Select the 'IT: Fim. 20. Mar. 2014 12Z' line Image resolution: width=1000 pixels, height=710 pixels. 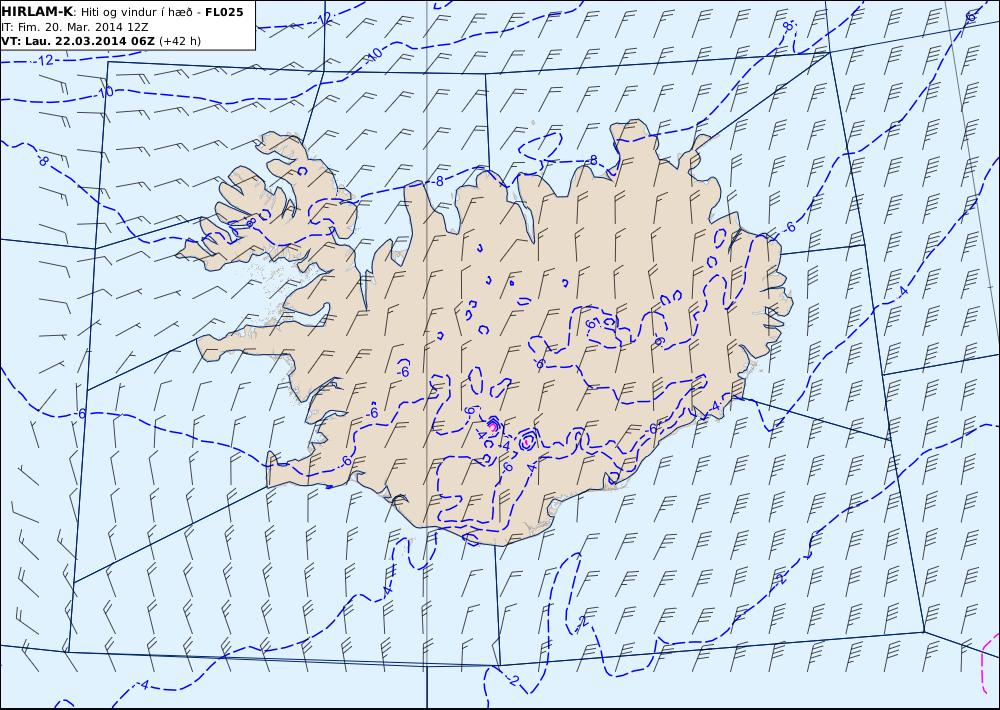pyautogui.click(x=75, y=27)
